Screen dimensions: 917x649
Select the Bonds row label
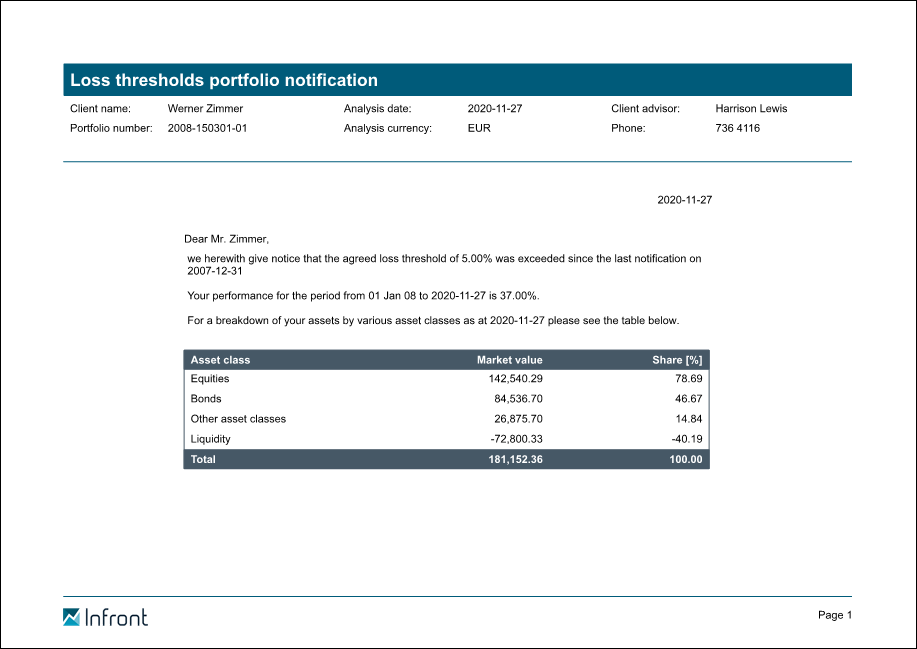206,399
